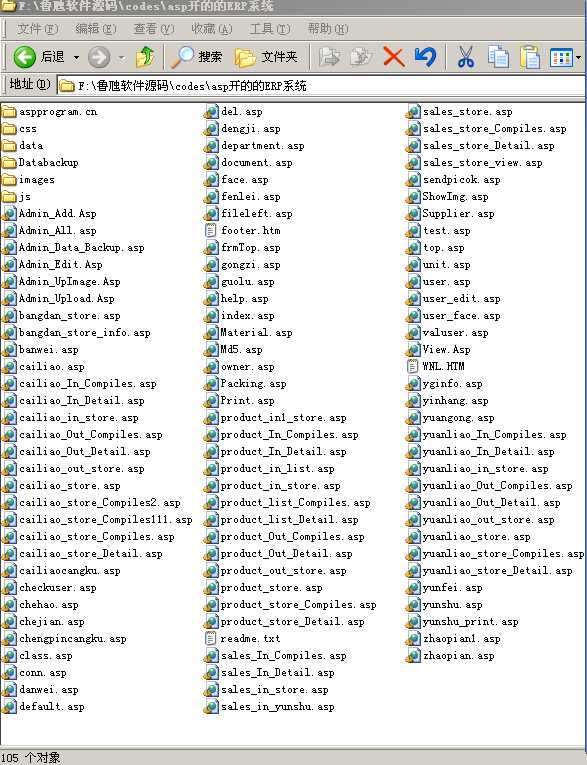Select the conn.asp file icon
This screenshot has height=765, width=587.
coord(9,673)
